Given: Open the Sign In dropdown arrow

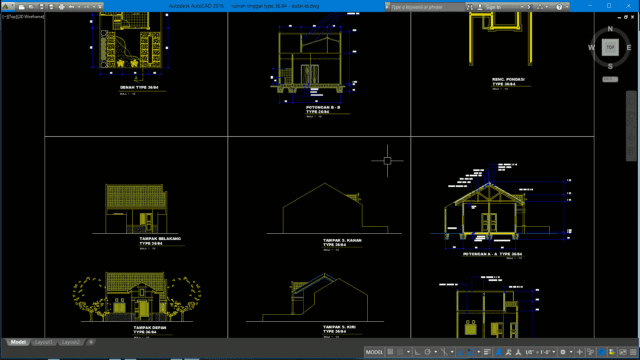Looking at the screenshot, I should coord(522,7).
